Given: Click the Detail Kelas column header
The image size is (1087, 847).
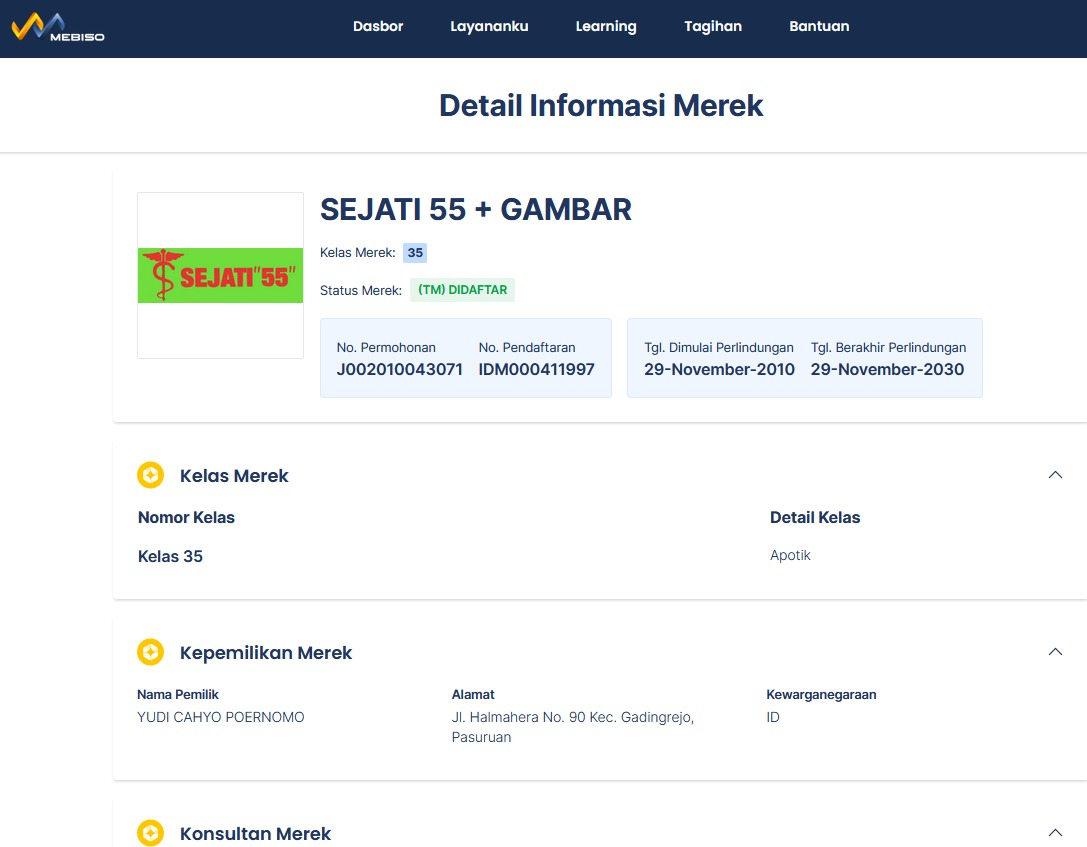Looking at the screenshot, I should click(815, 517).
